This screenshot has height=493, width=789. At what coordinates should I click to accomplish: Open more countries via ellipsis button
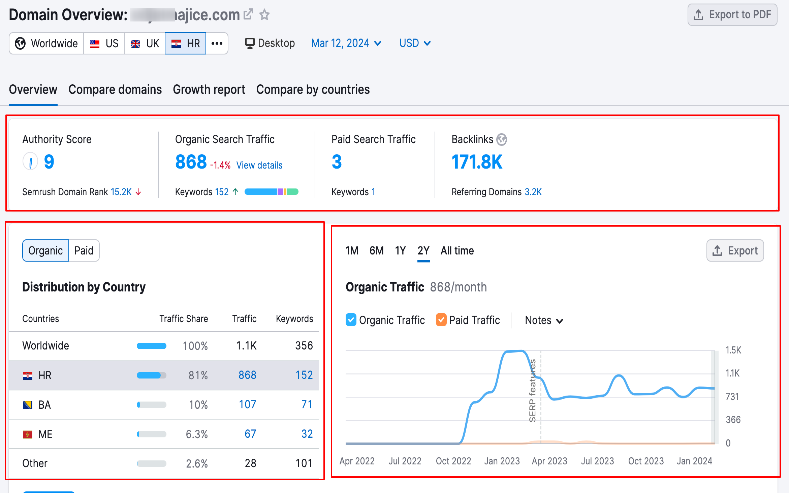217,43
